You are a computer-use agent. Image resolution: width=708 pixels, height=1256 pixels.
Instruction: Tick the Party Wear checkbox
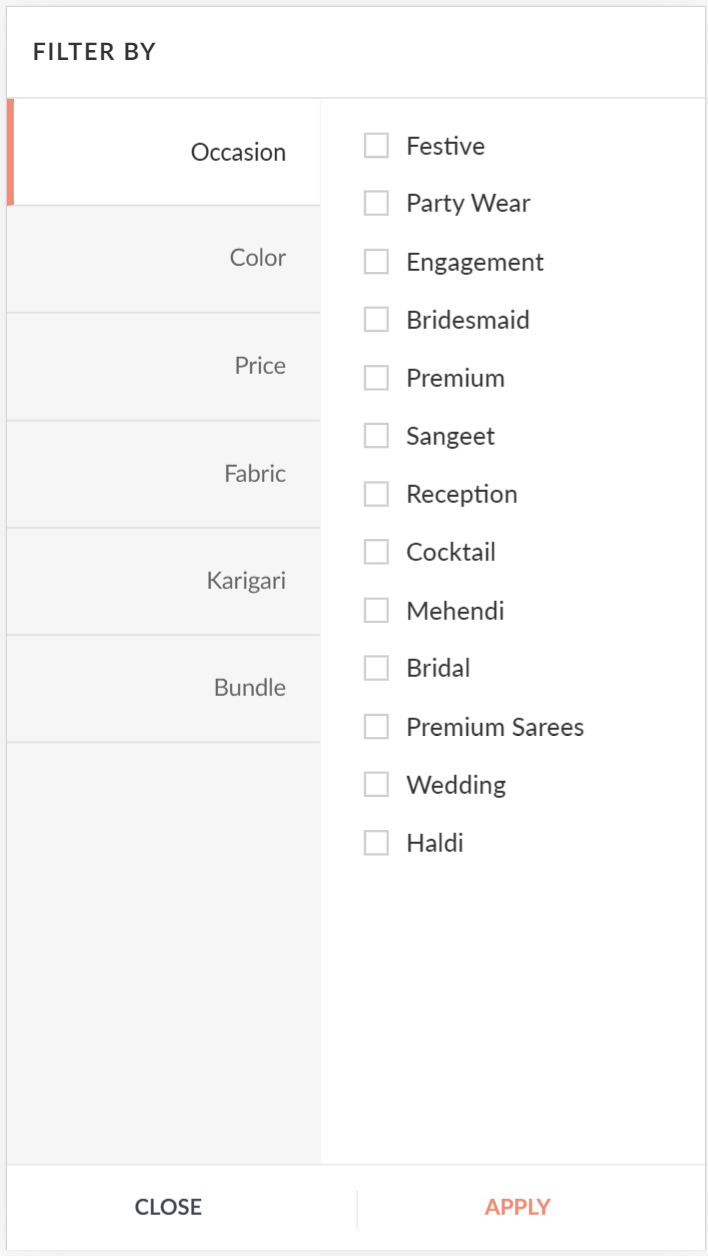point(376,204)
